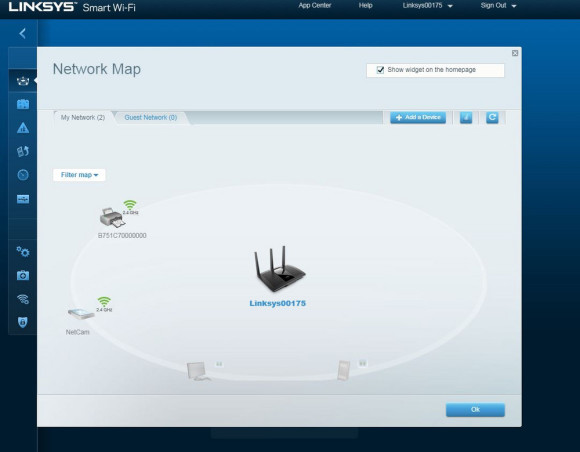Open the Security shield icon

point(23,322)
